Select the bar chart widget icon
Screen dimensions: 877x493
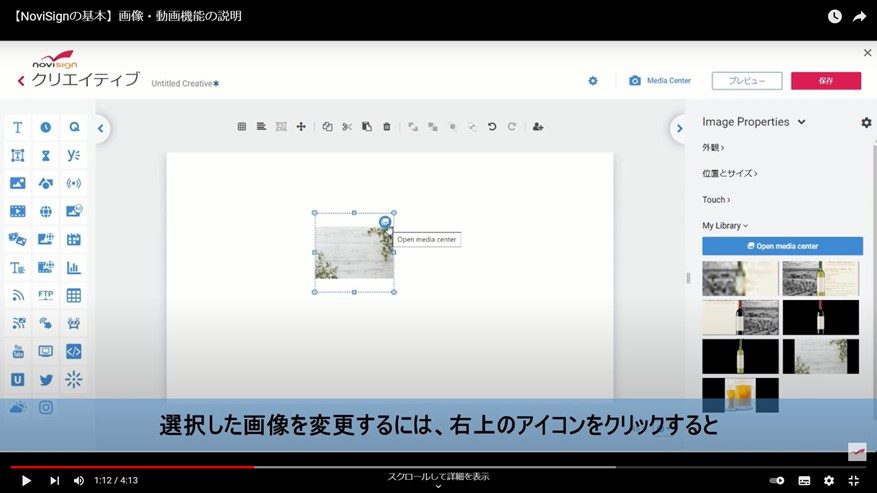pyautogui.click(x=74, y=267)
